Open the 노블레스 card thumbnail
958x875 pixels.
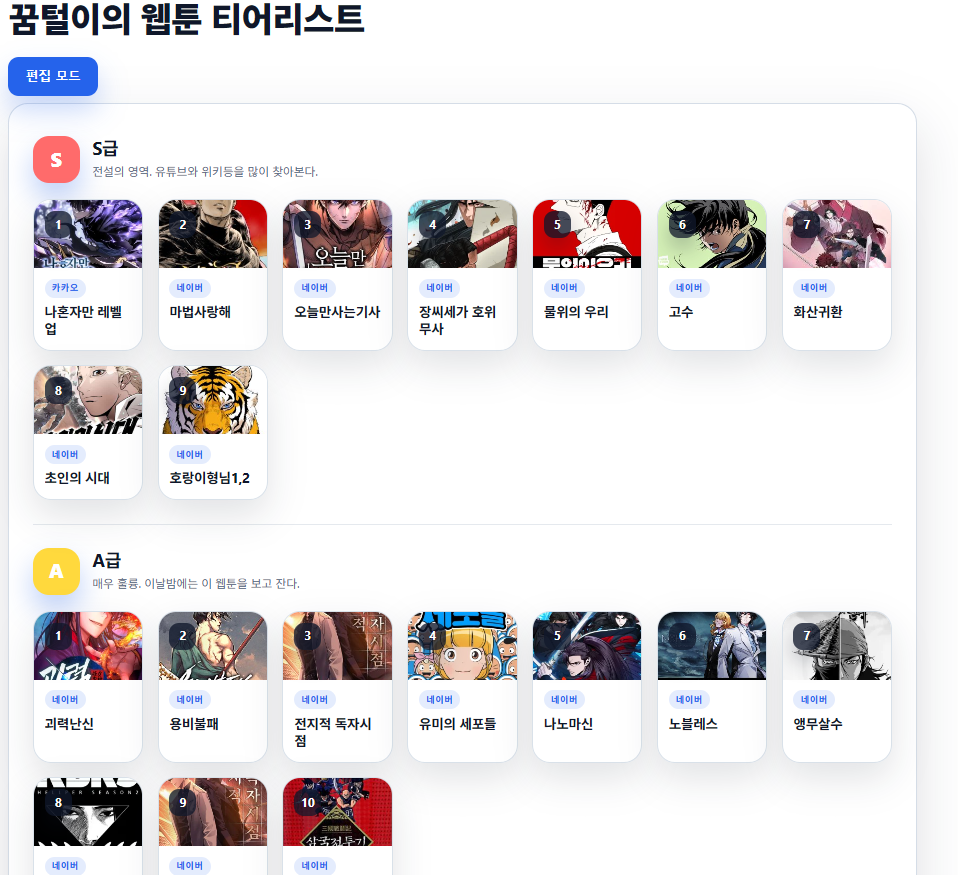point(712,646)
